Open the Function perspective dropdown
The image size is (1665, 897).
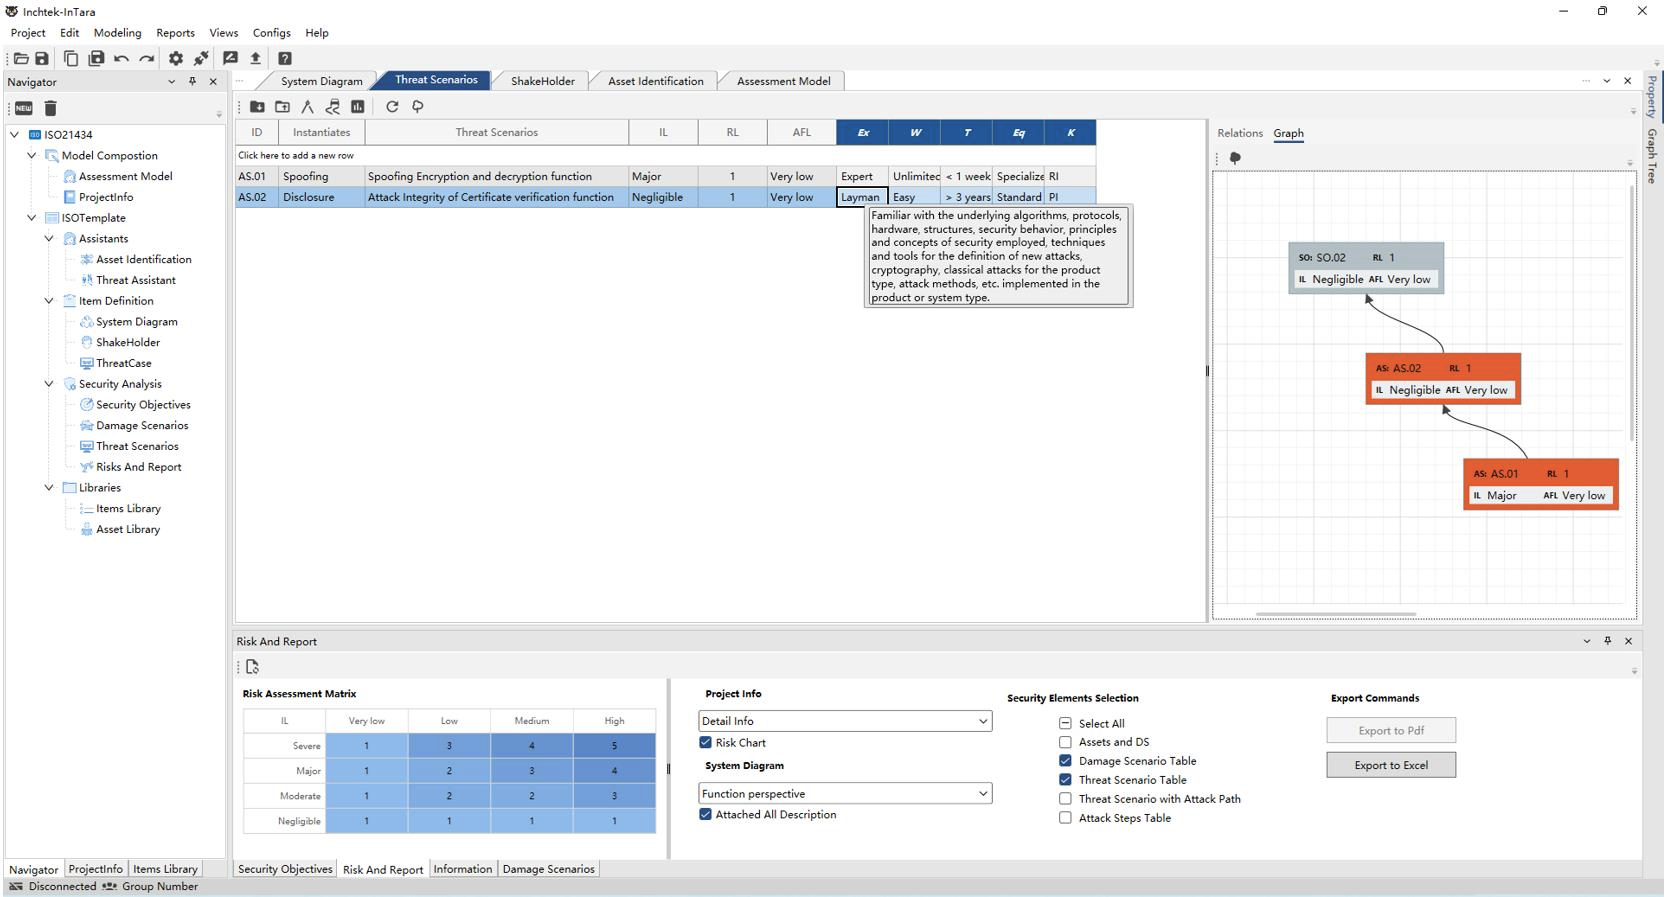(845, 794)
